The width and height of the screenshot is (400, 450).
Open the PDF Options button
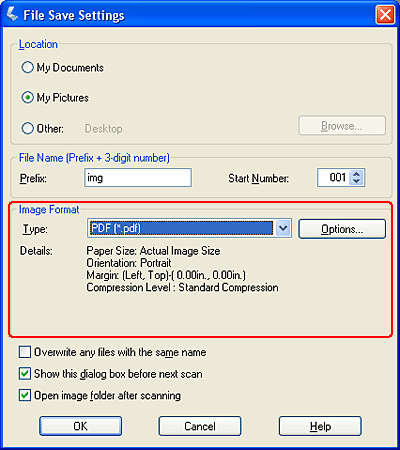[342, 229]
